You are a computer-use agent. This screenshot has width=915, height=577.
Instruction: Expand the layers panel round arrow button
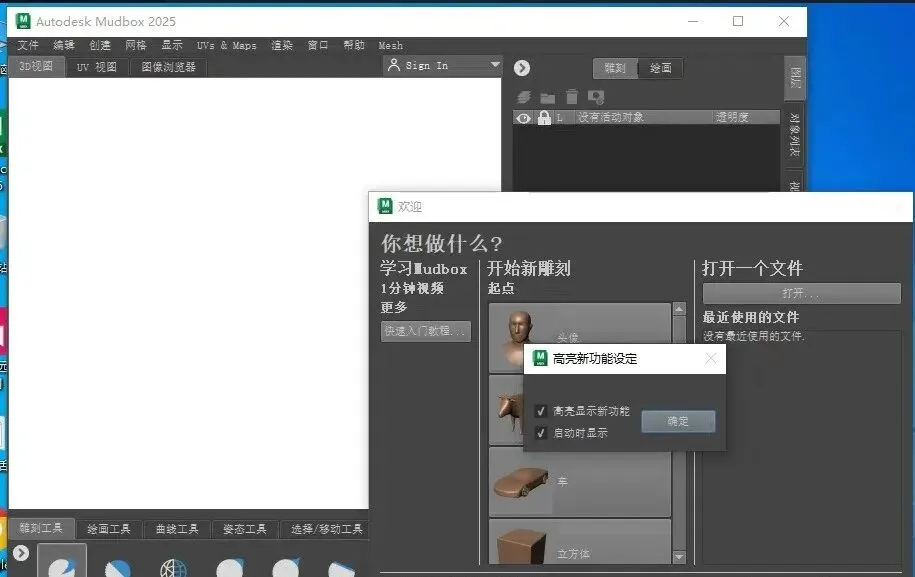pos(522,68)
